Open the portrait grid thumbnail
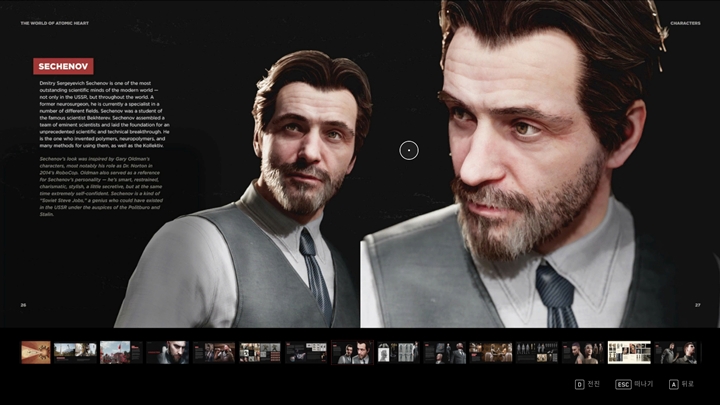 [397, 352]
